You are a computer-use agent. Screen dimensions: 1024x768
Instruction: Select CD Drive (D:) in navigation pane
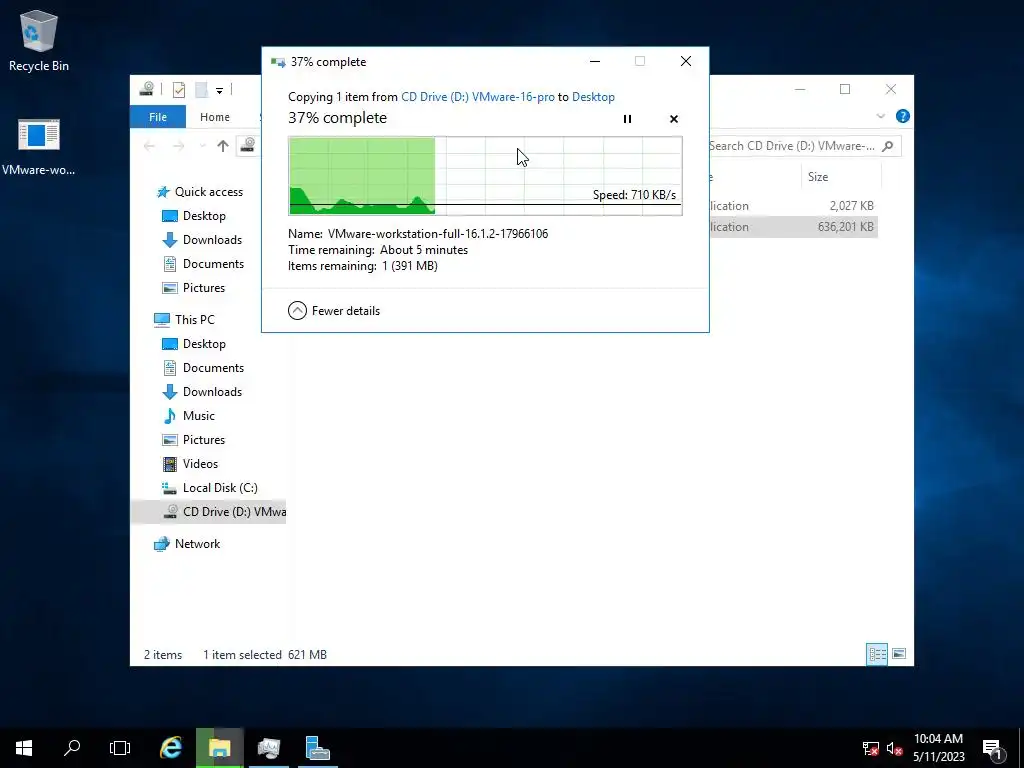209,512
